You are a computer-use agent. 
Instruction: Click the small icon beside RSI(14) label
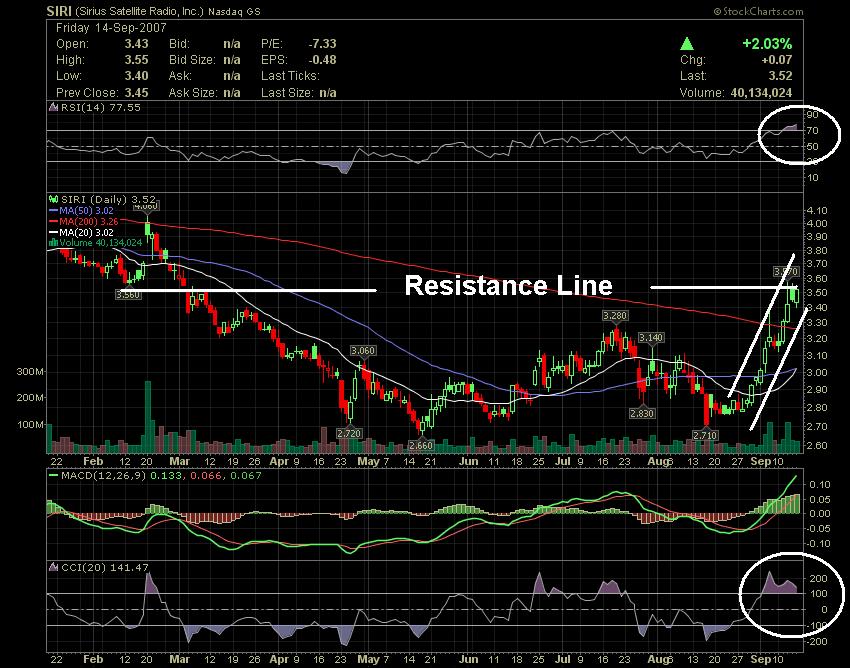tap(54, 107)
